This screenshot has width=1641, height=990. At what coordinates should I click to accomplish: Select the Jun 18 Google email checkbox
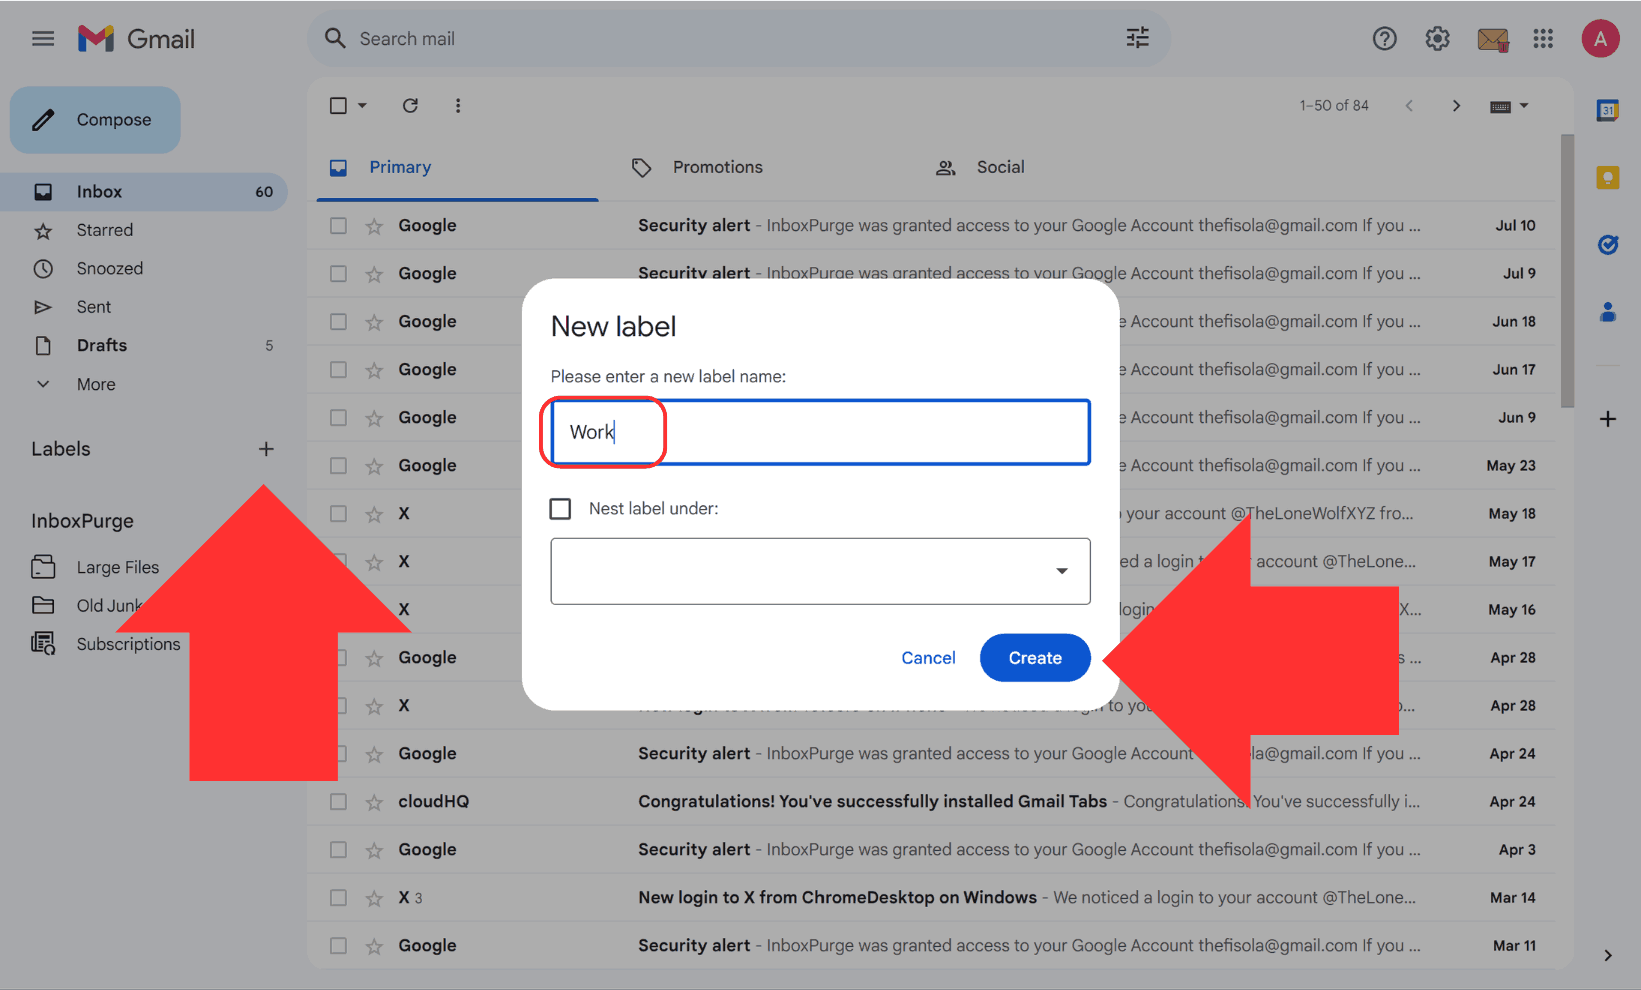(x=338, y=322)
